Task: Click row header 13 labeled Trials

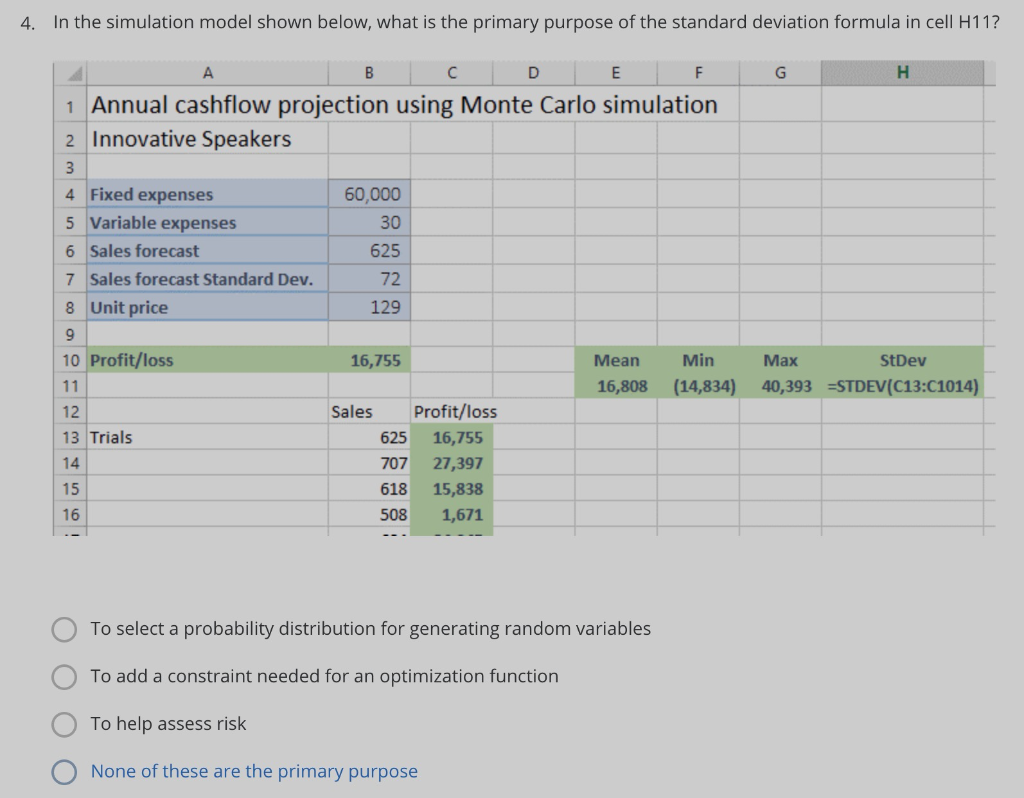Action: (x=69, y=437)
